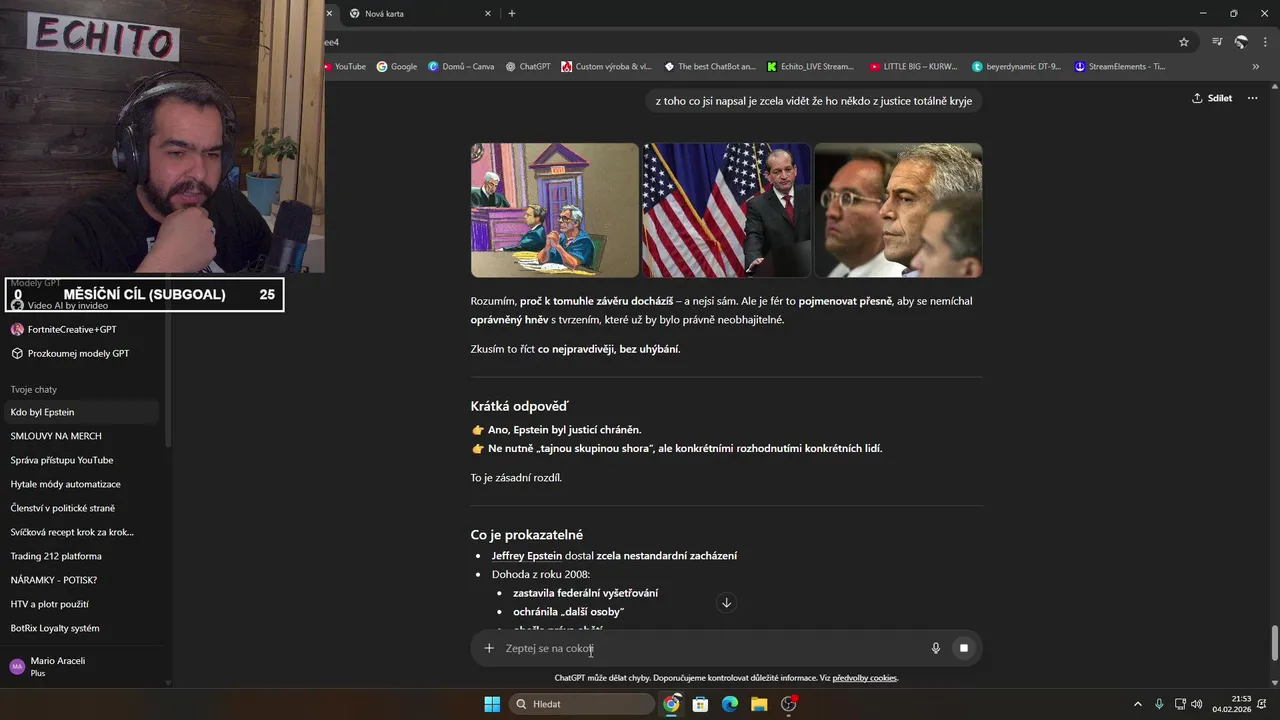Screen dimensions: 1280x720
Task: Open The best ChatBot bookmark
Action: point(710,66)
